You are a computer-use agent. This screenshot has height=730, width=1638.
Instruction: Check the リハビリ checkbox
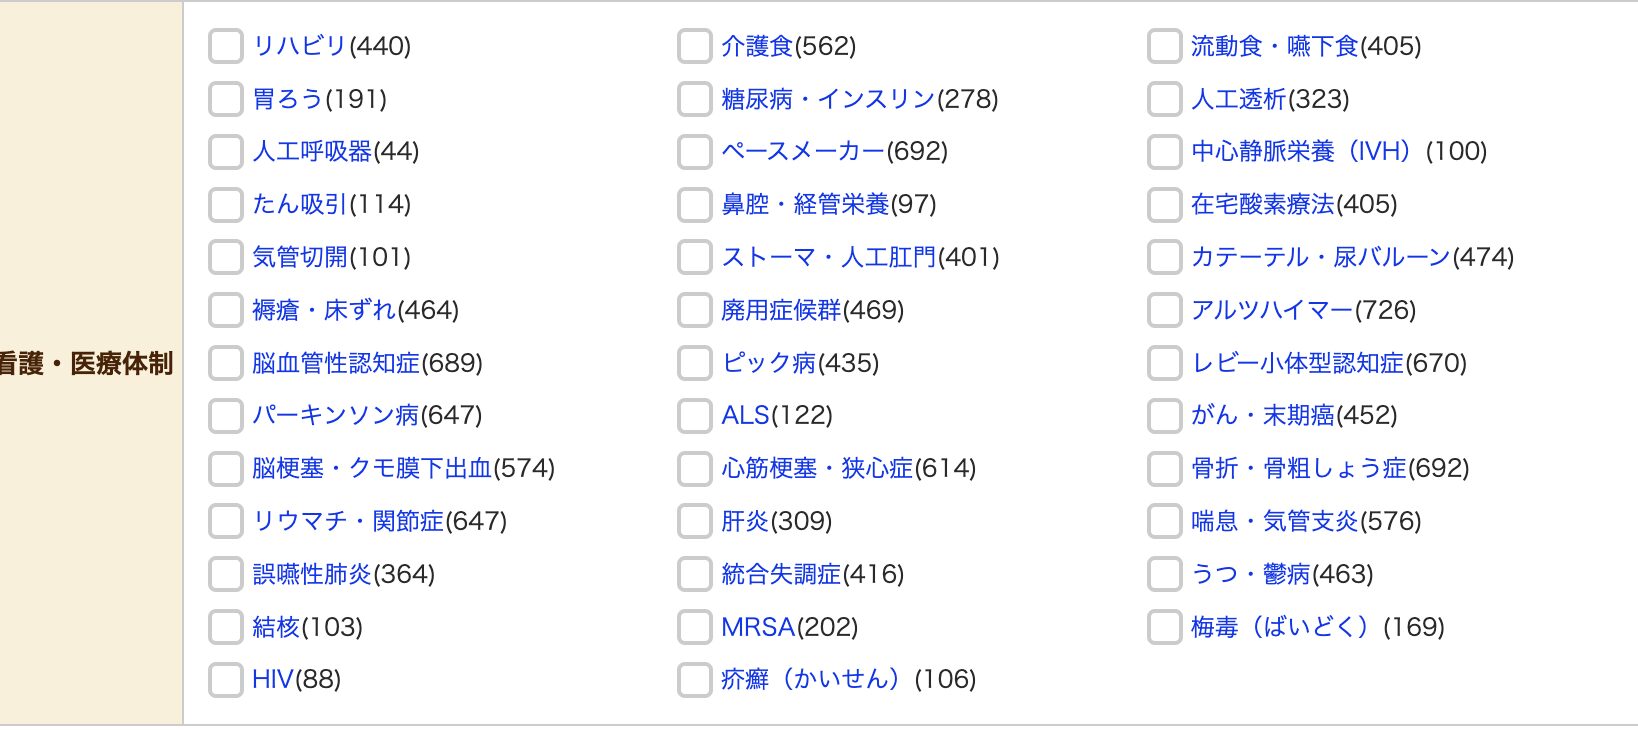click(226, 46)
